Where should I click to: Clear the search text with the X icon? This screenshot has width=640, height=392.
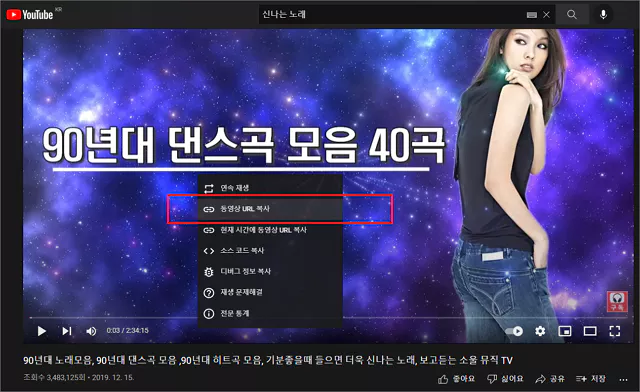click(x=547, y=15)
